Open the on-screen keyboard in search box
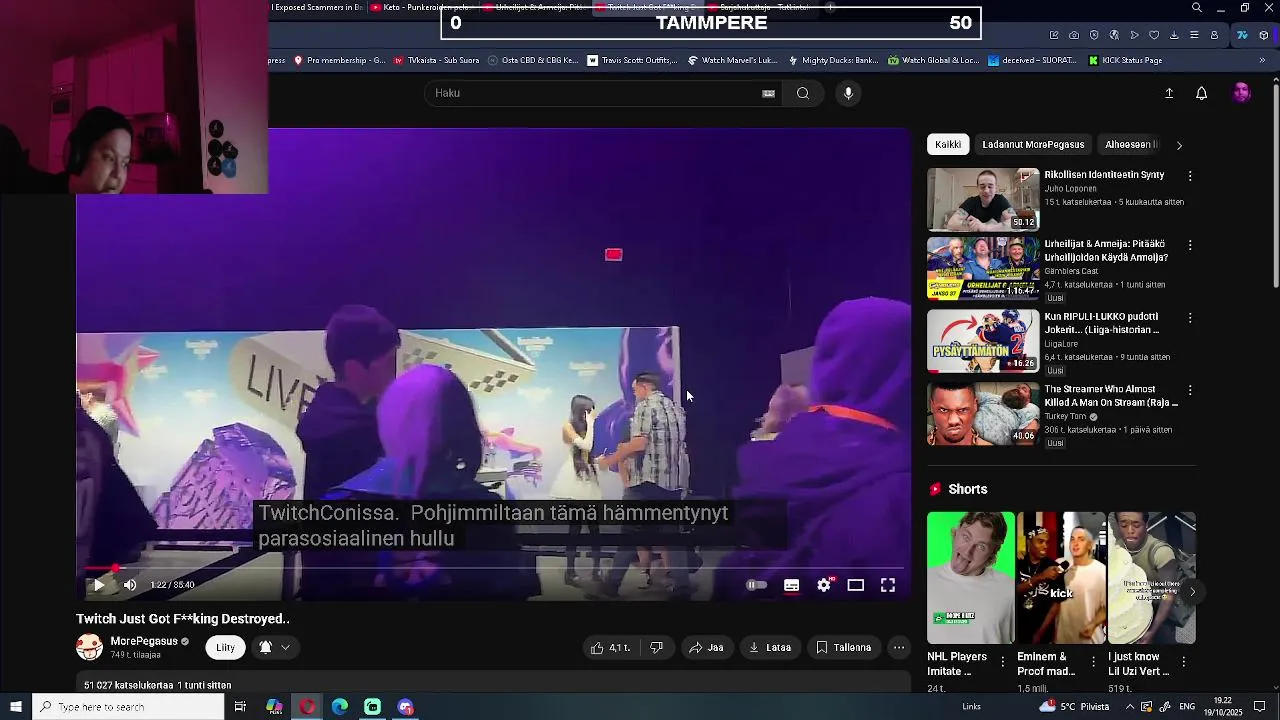 [768, 93]
